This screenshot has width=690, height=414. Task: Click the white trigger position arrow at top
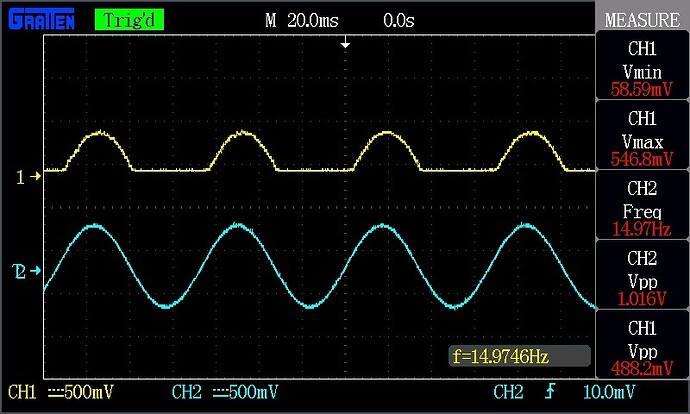345,44
